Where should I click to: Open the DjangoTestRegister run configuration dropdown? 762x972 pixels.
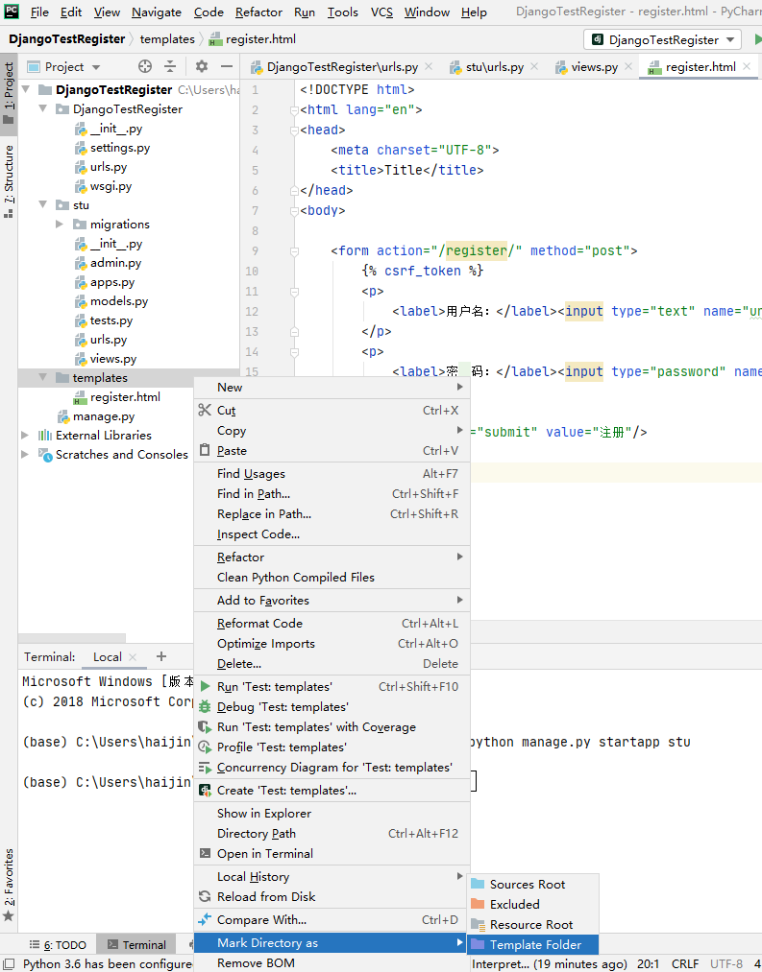click(x=663, y=40)
